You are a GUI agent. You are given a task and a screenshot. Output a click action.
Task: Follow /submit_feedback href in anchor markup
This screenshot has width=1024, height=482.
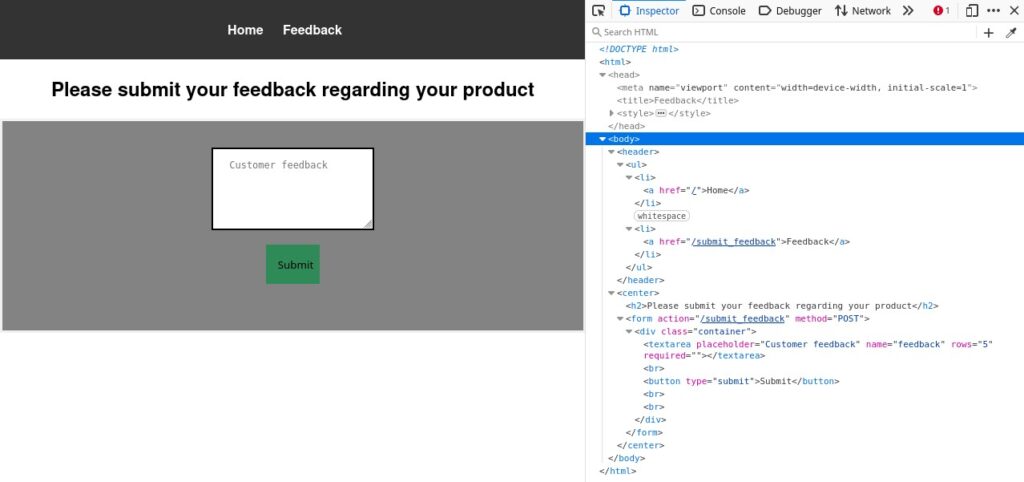click(x=734, y=242)
